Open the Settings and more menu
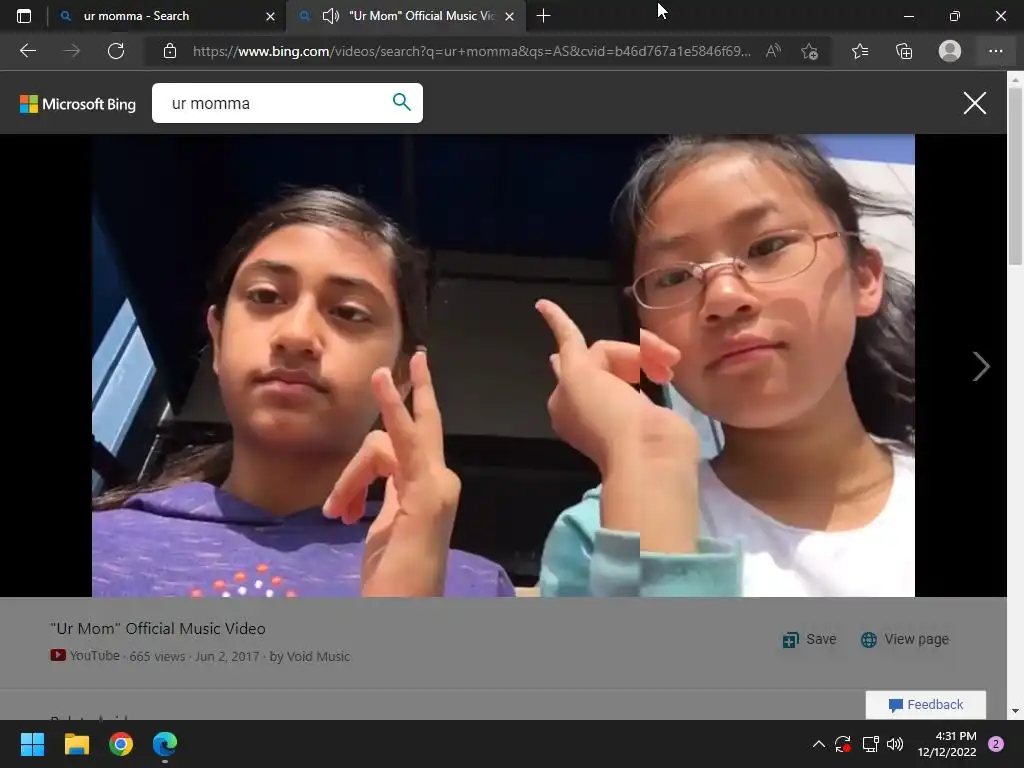Image resolution: width=1024 pixels, height=768 pixels. click(995, 51)
